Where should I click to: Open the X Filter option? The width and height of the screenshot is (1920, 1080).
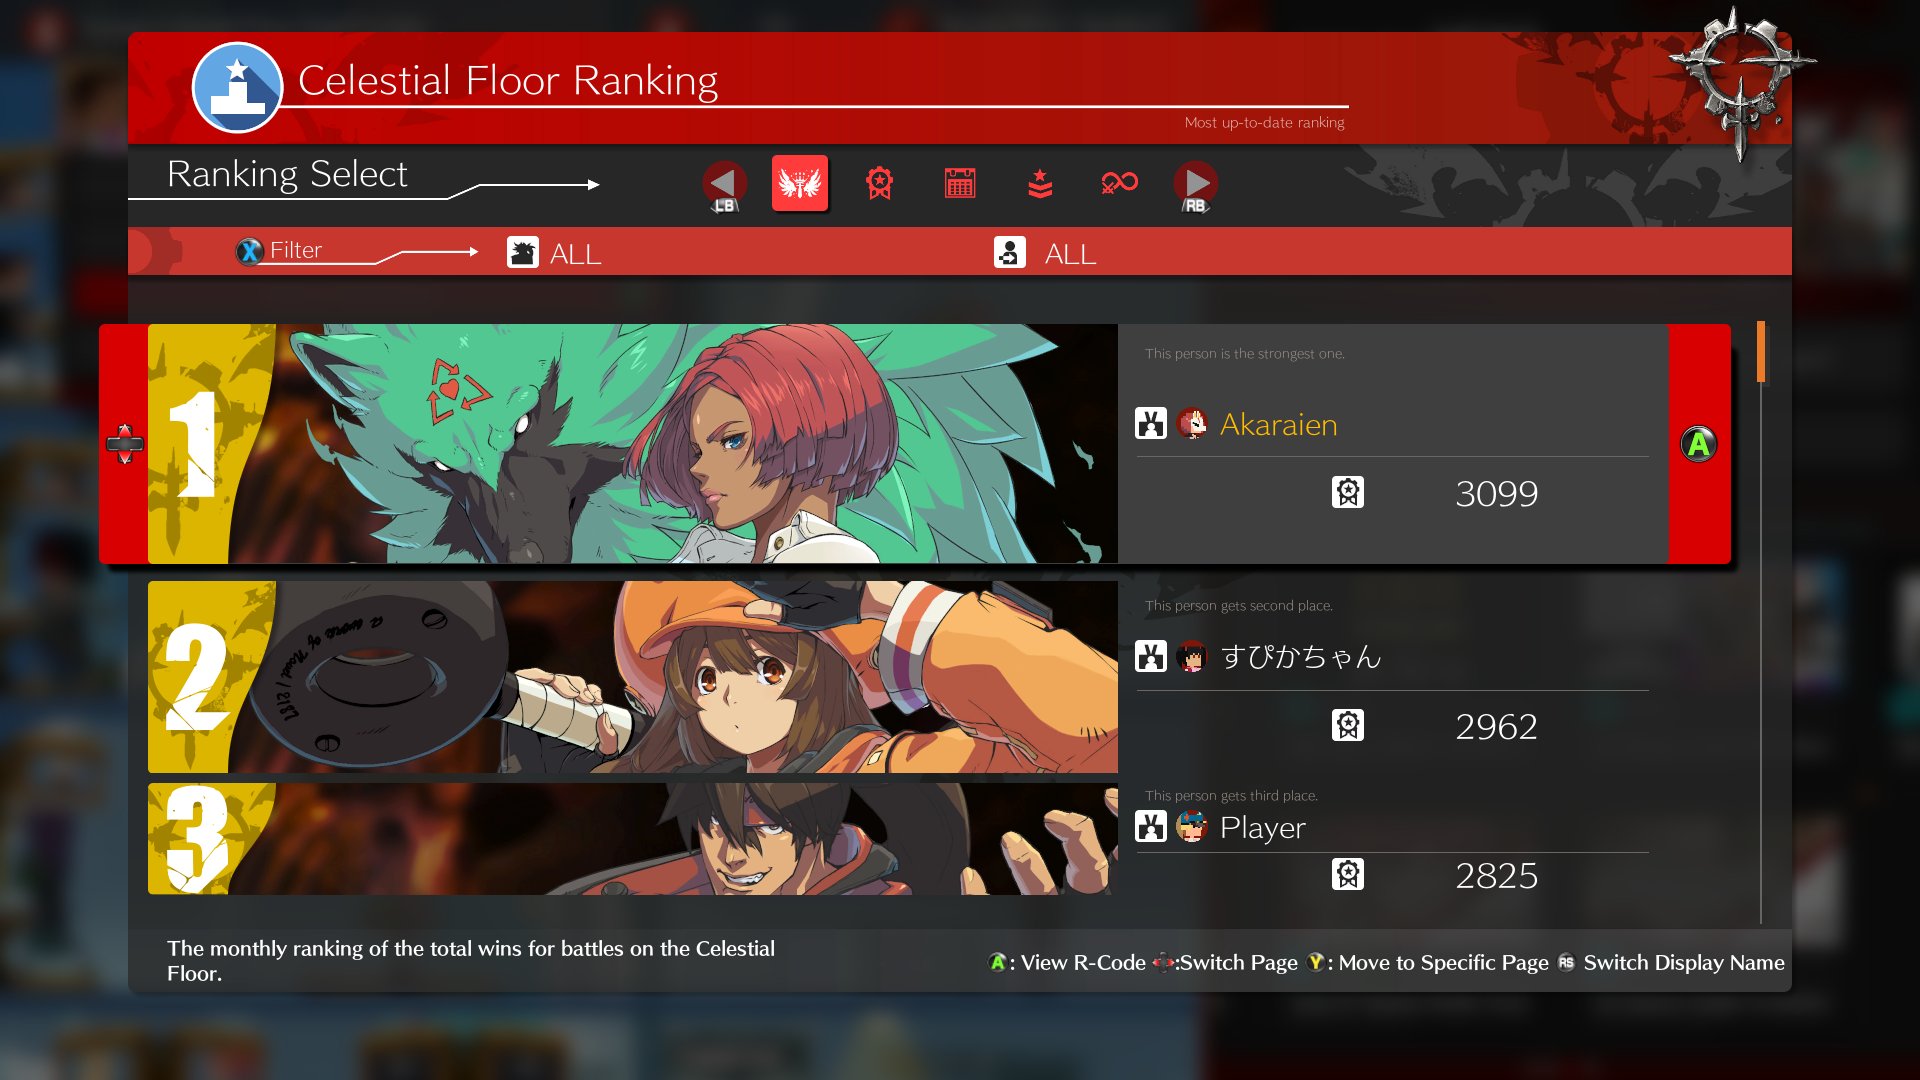tap(280, 250)
